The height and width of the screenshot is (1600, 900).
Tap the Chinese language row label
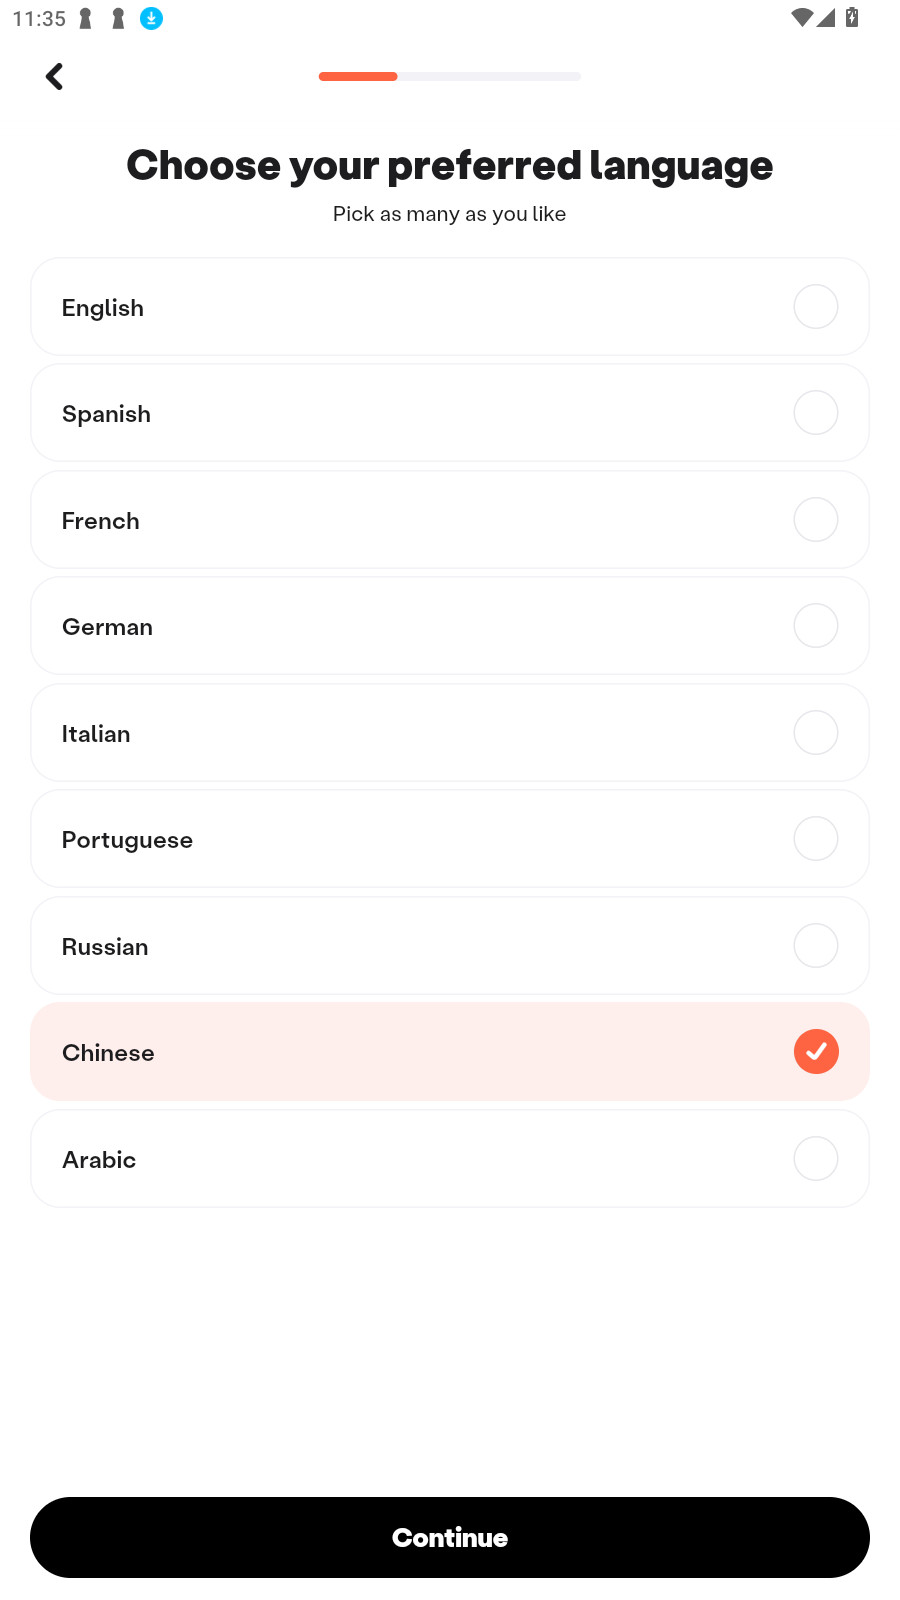pos(108,1053)
